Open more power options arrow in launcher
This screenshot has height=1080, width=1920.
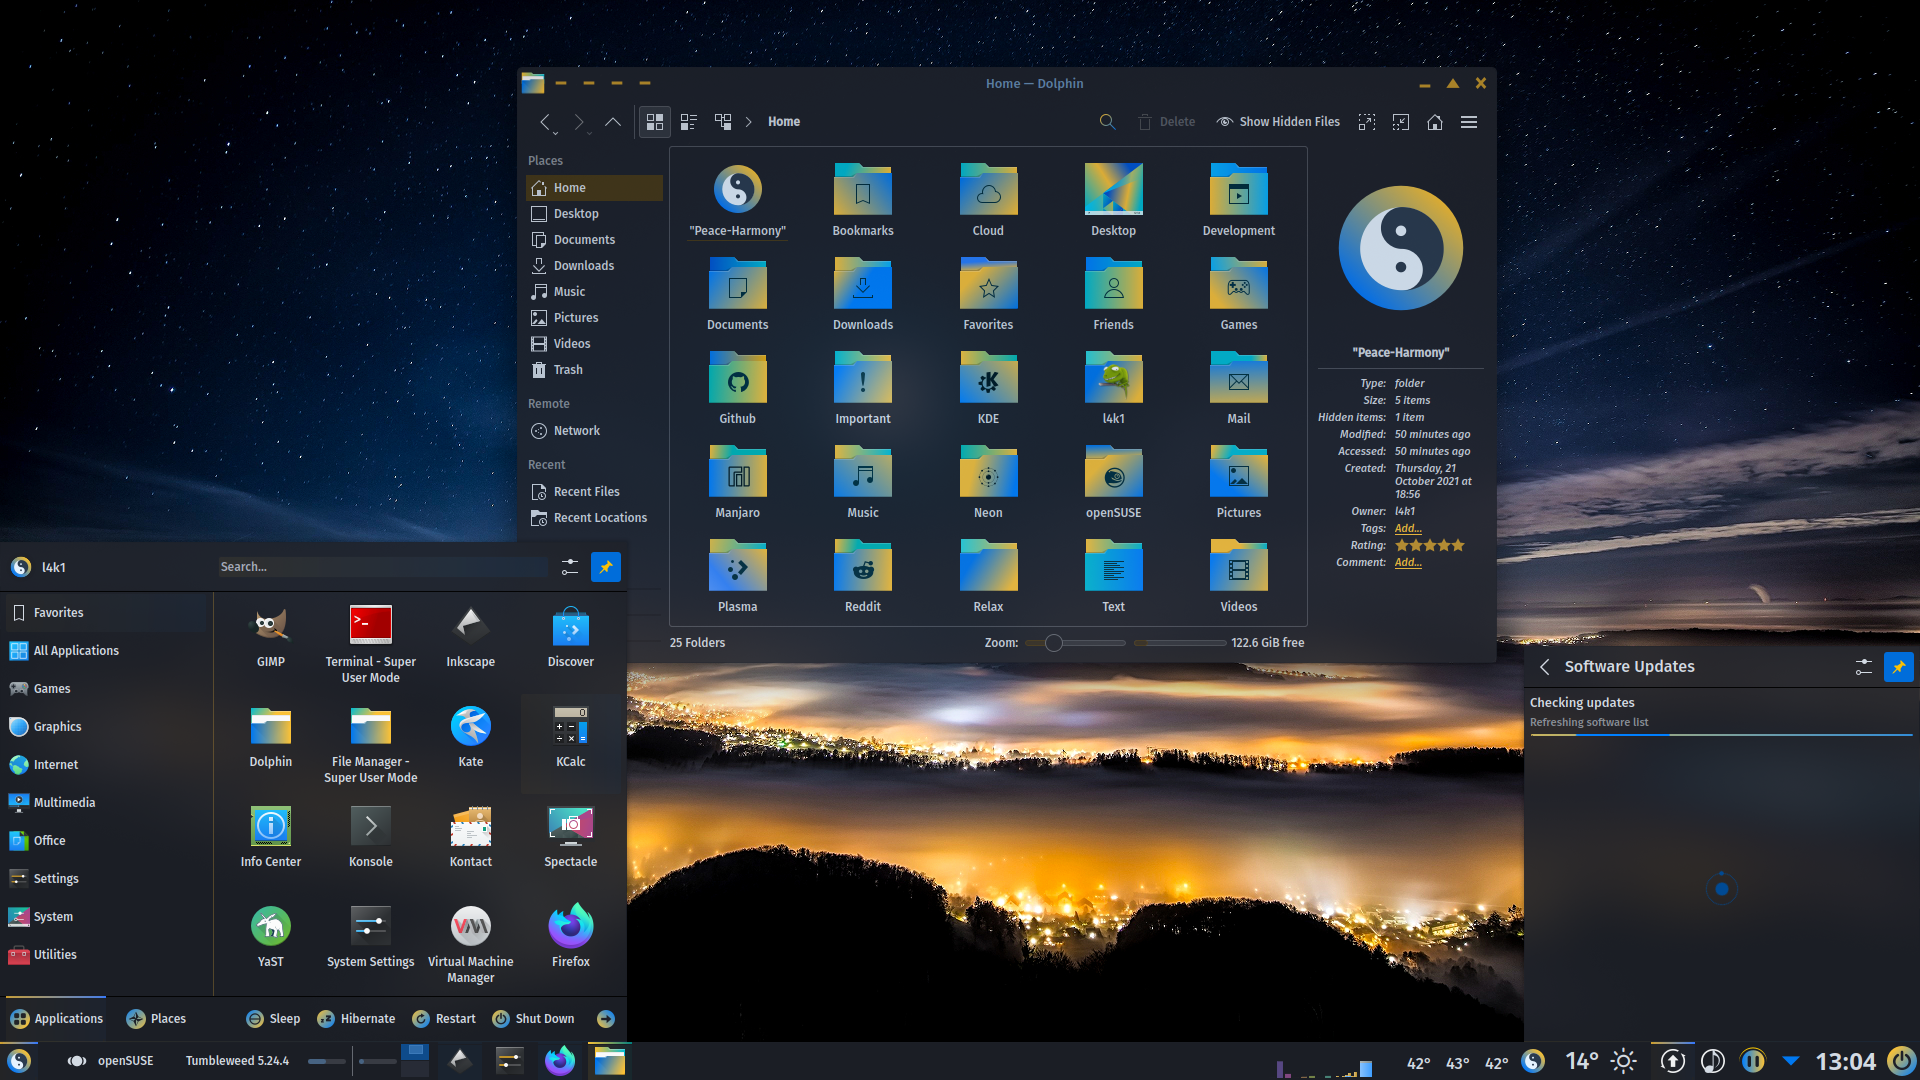[606, 1019]
